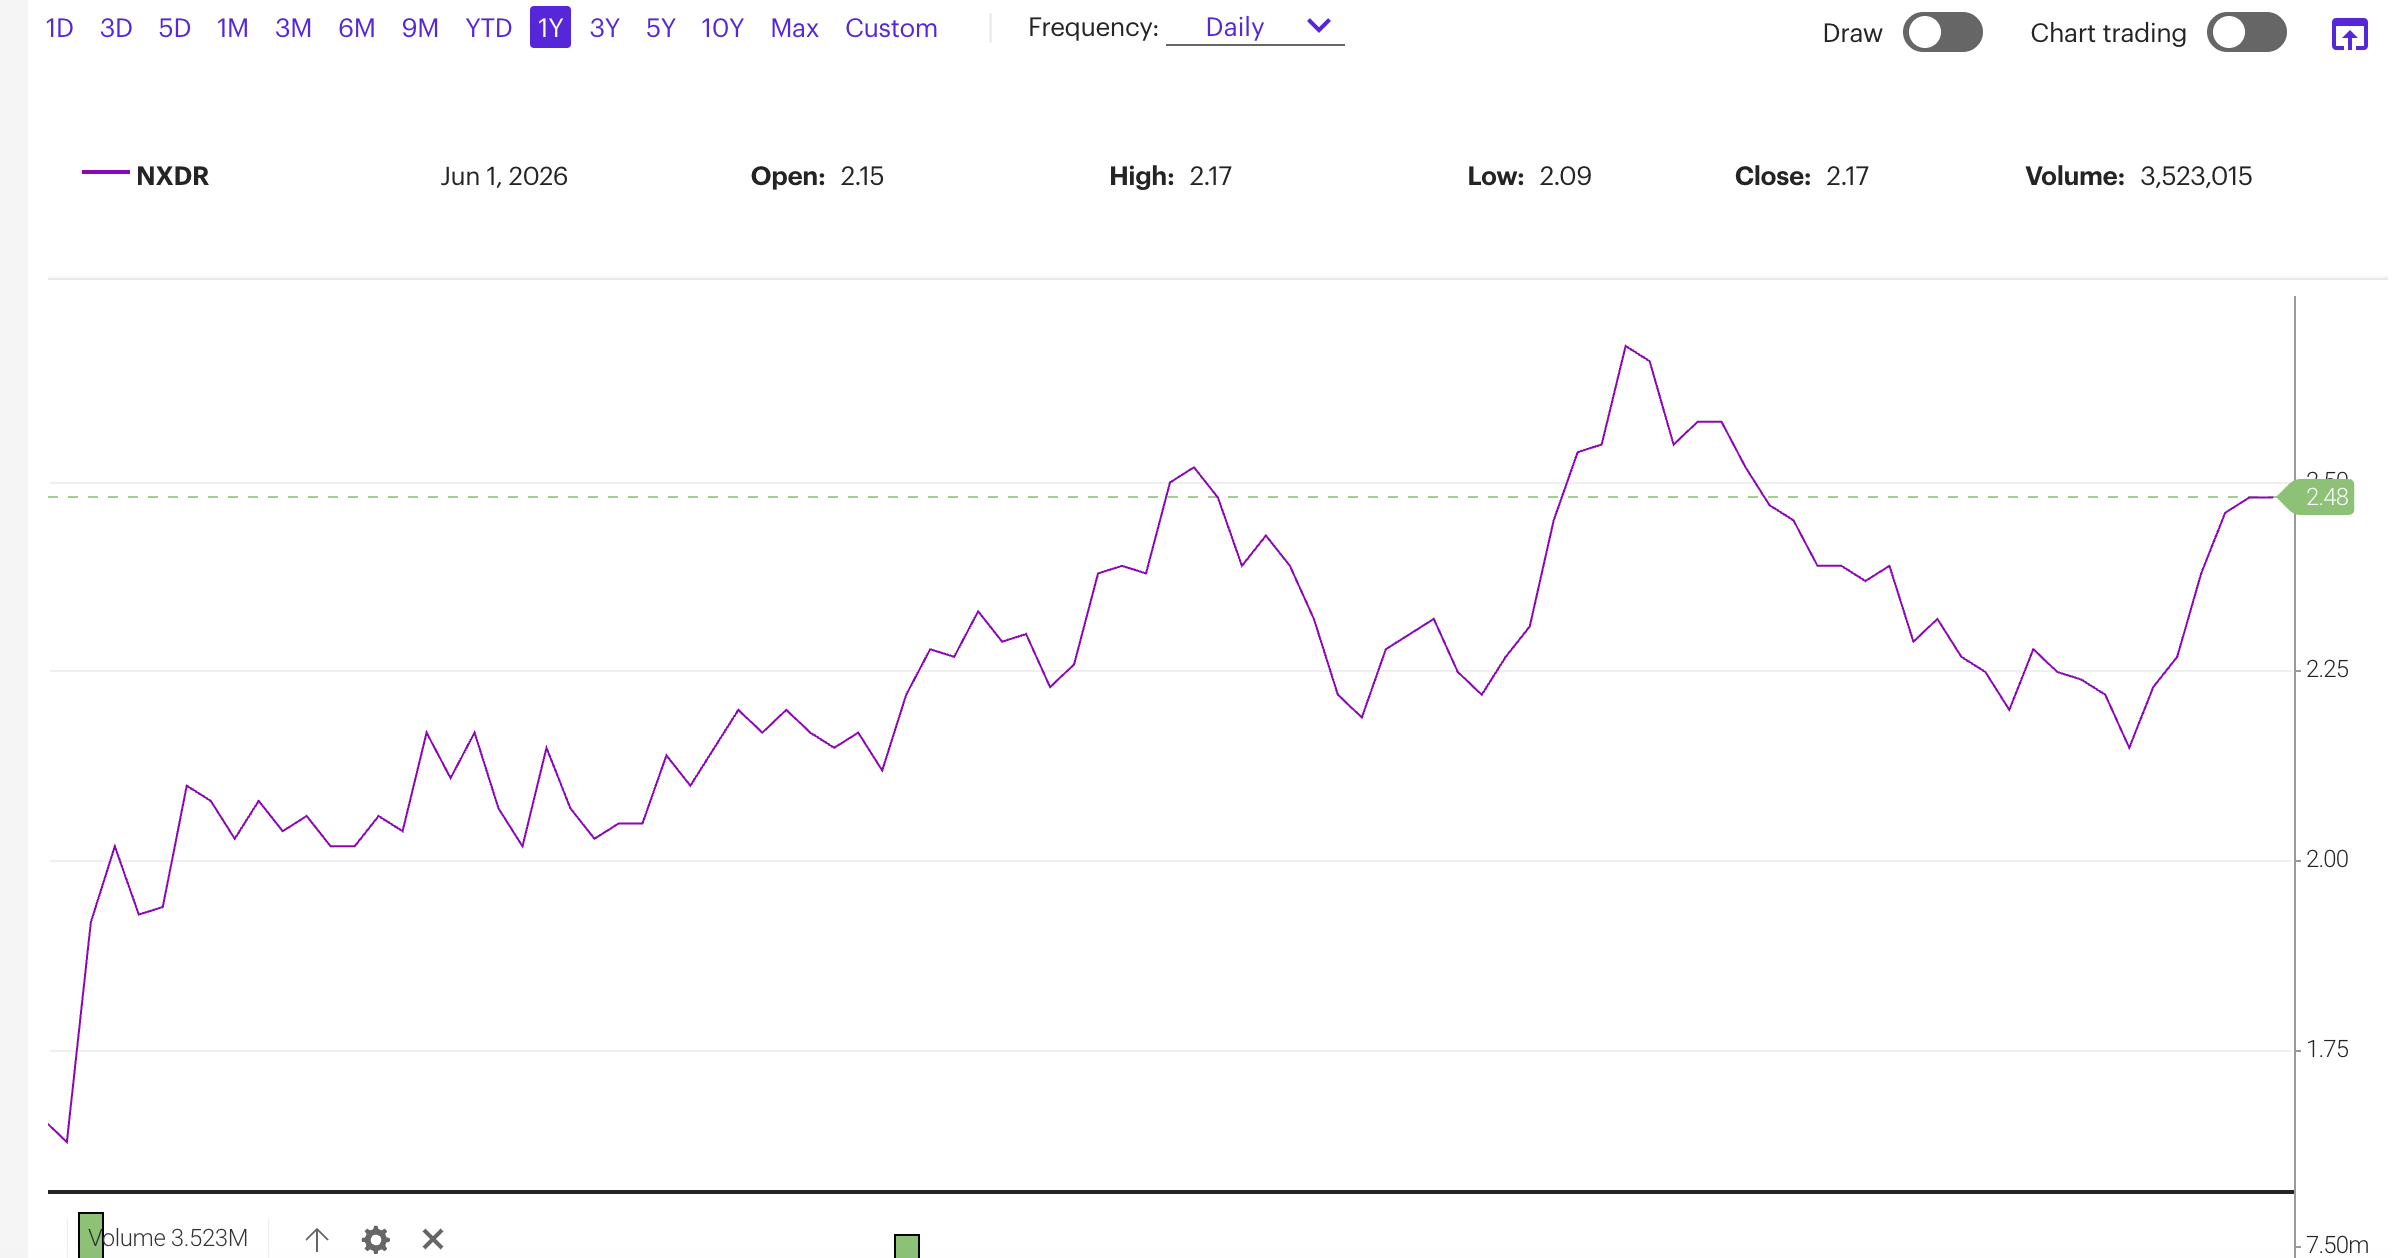2392x1258 pixels.
Task: Select the Custom date range option
Action: coord(891,28)
